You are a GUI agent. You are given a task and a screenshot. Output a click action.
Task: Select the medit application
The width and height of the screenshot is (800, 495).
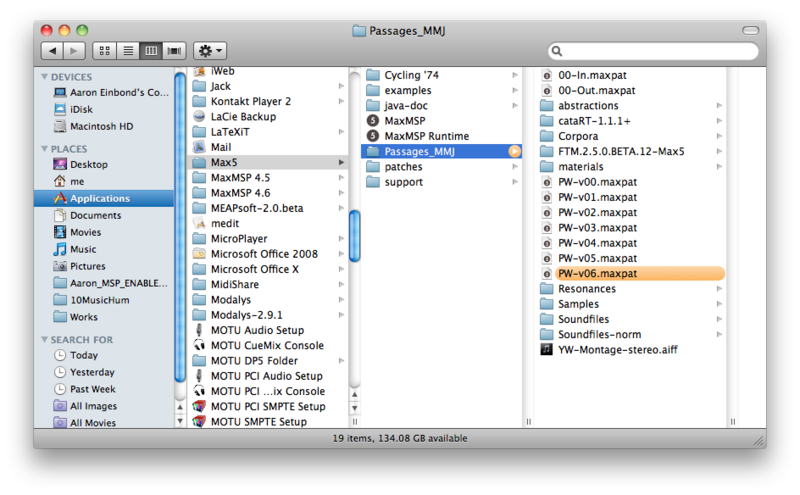click(x=216, y=224)
